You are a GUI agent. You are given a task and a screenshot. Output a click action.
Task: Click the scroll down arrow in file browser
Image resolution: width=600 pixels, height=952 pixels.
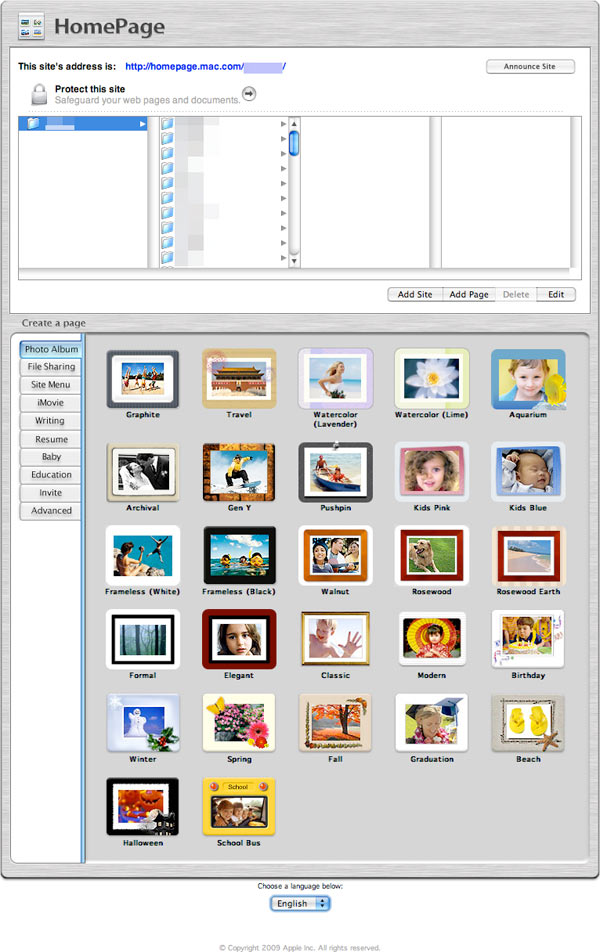tap(294, 261)
